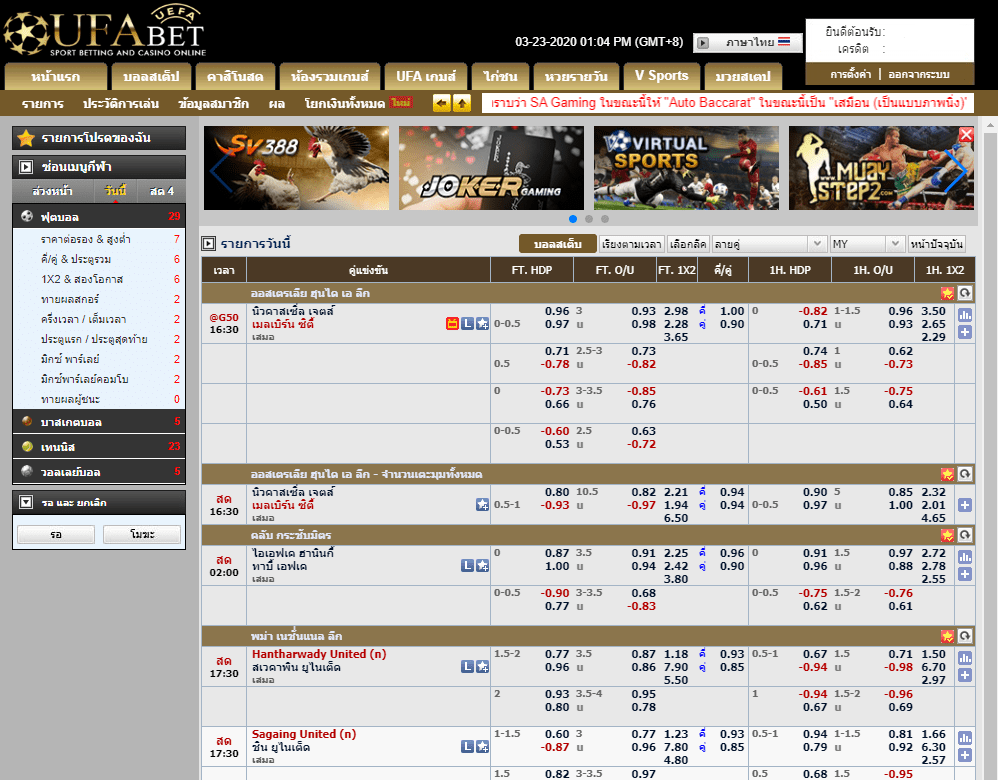Refresh the คลับ กระชับมิตร league section
998x780 pixels.
coord(965,535)
